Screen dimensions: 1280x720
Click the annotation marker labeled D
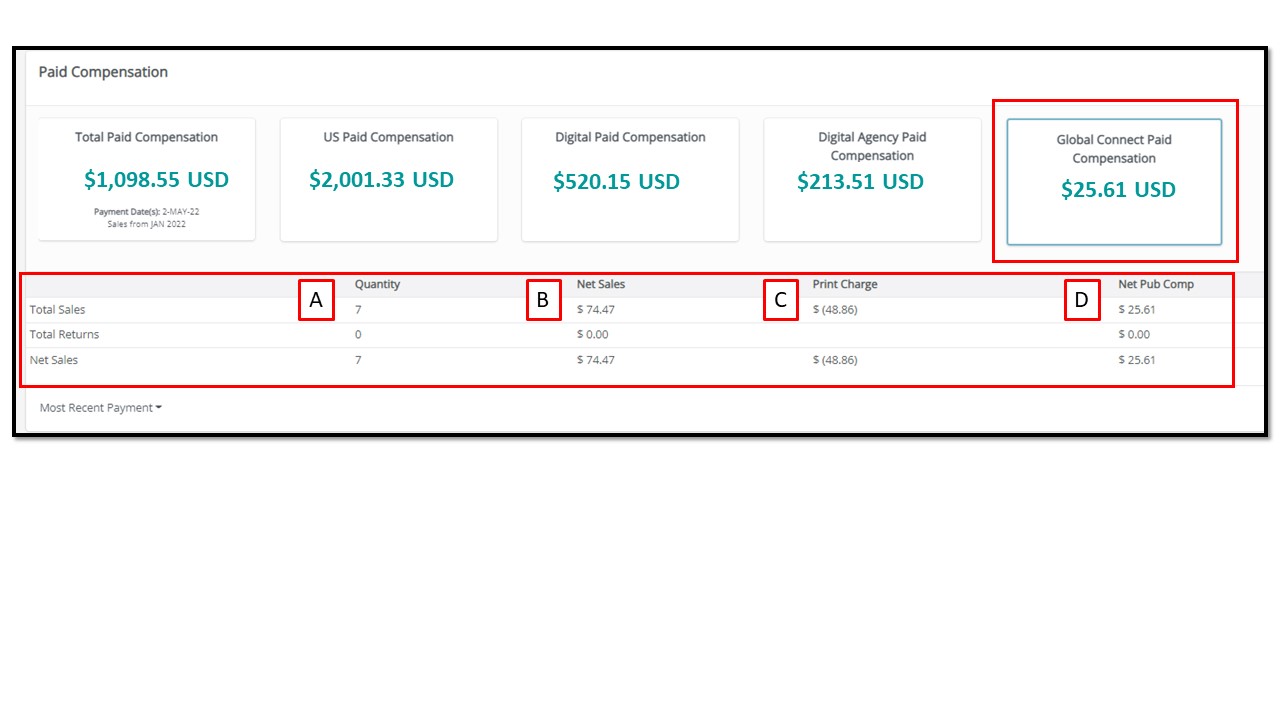click(1082, 300)
